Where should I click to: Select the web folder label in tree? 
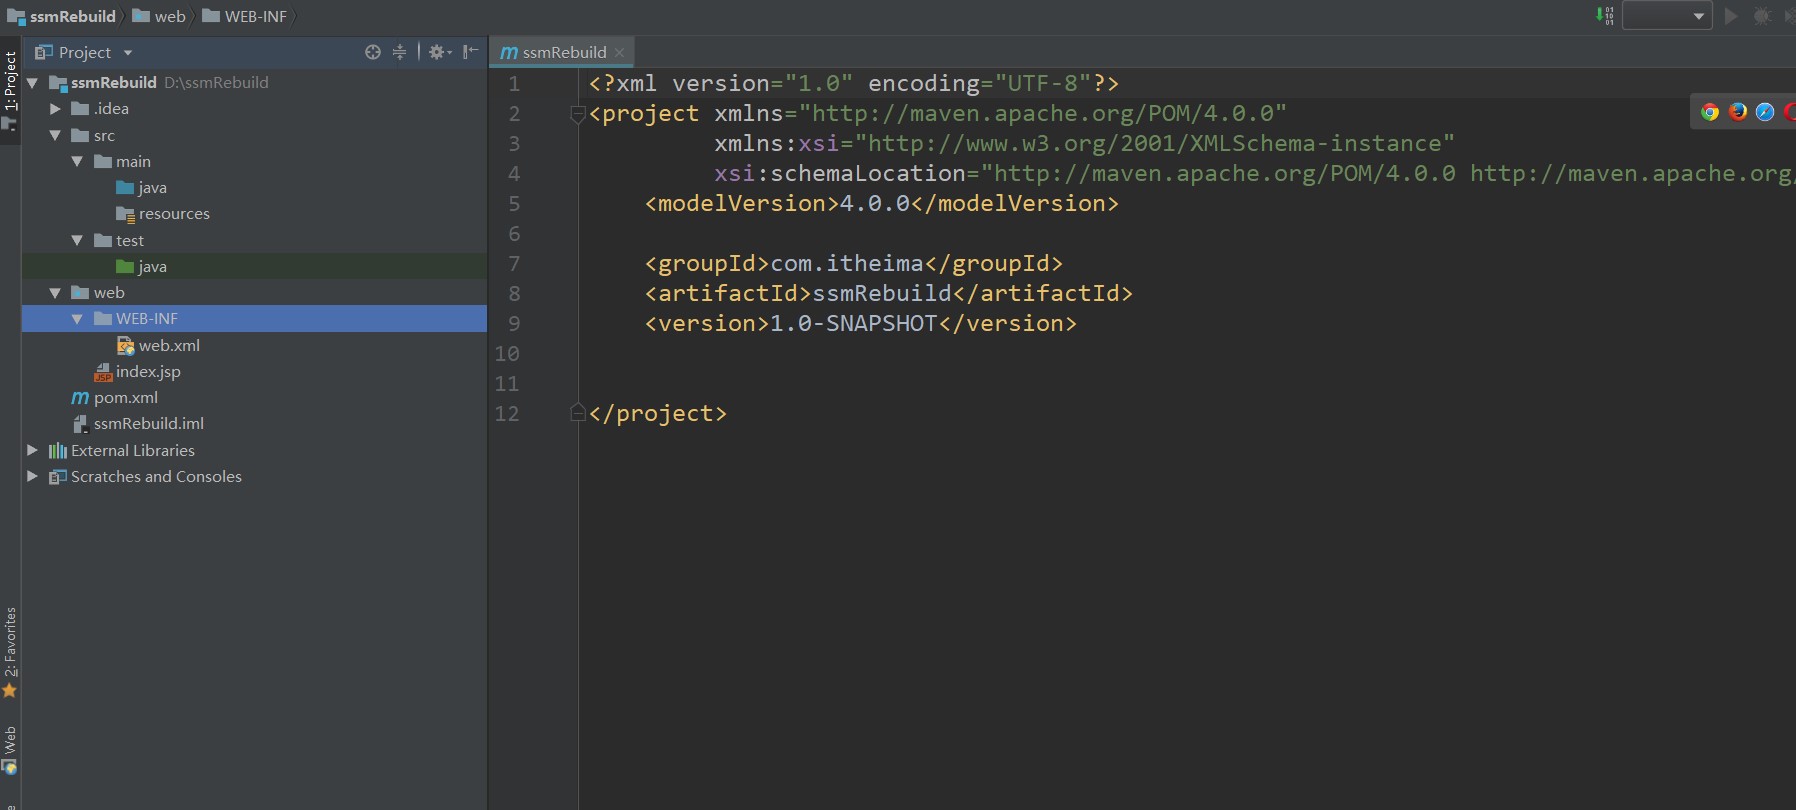click(109, 292)
